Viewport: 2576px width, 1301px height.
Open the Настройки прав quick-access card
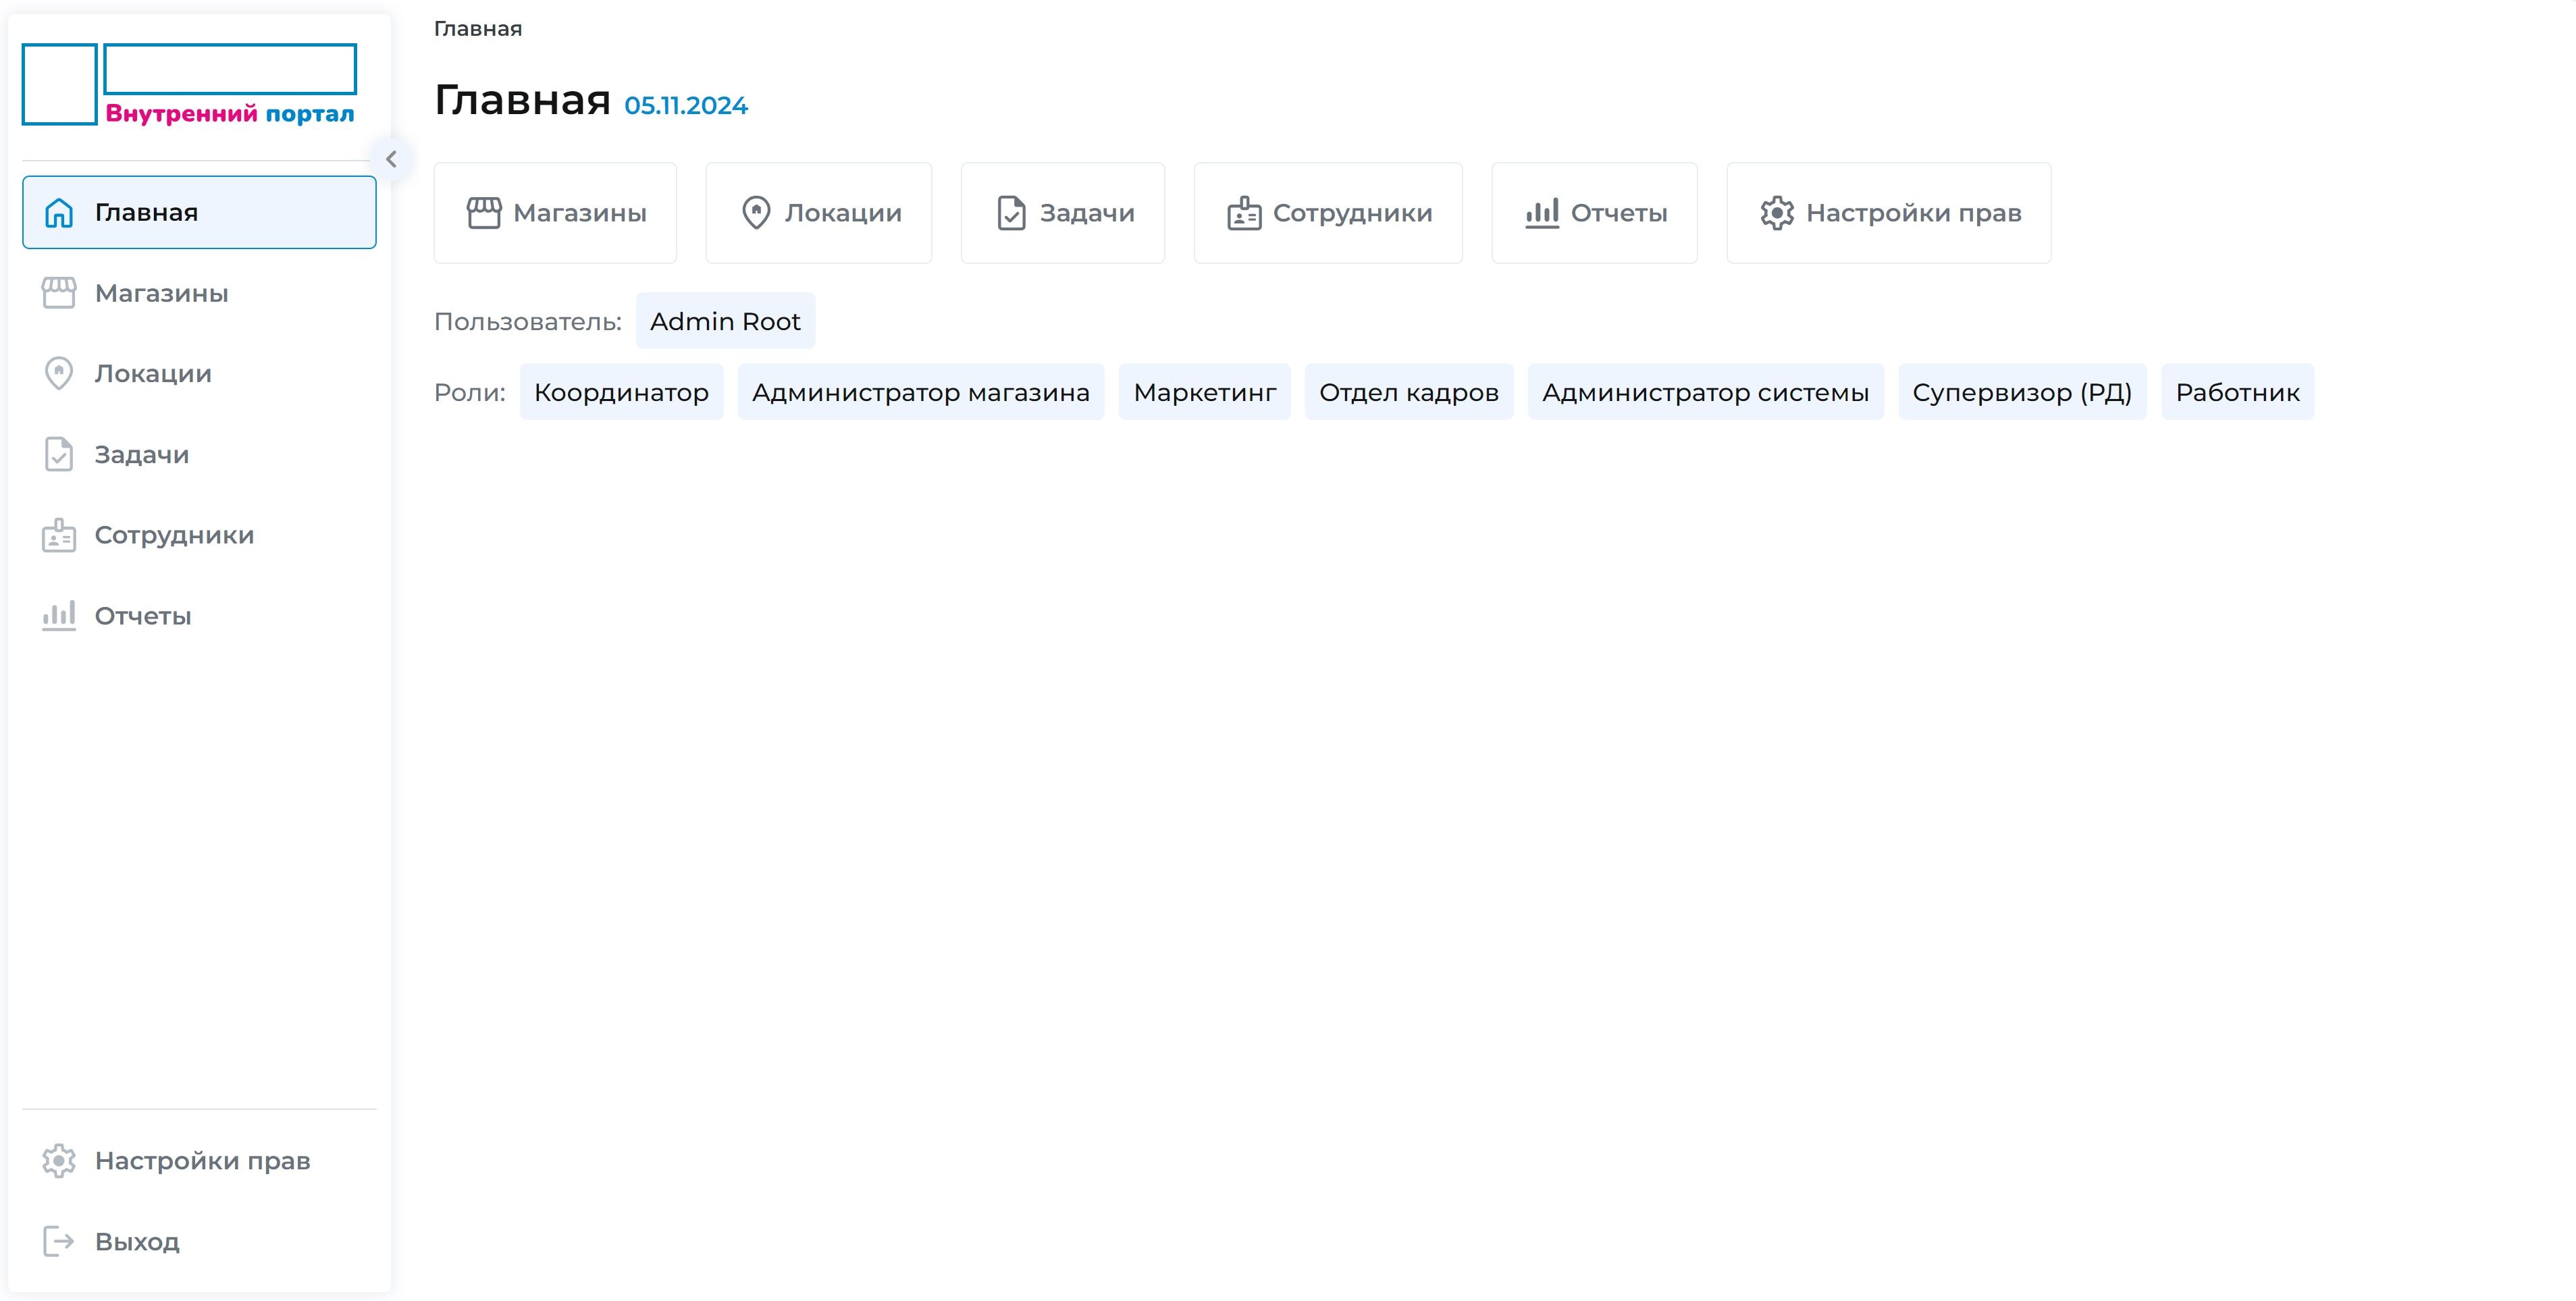click(1889, 213)
